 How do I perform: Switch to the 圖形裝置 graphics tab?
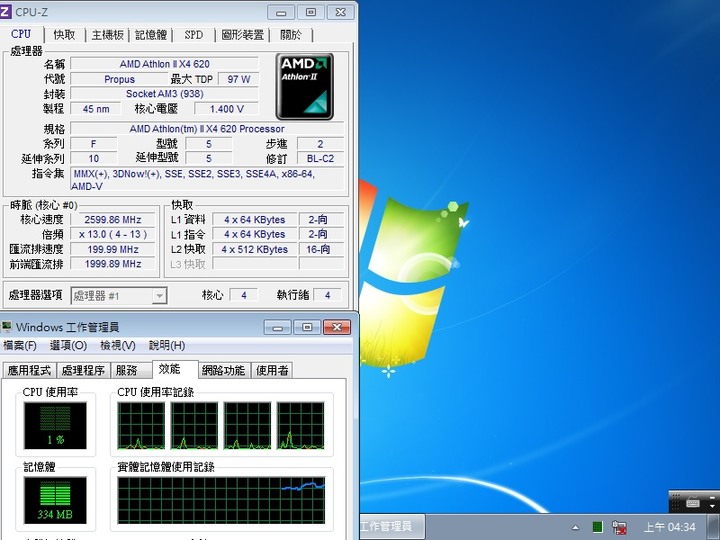point(242,35)
